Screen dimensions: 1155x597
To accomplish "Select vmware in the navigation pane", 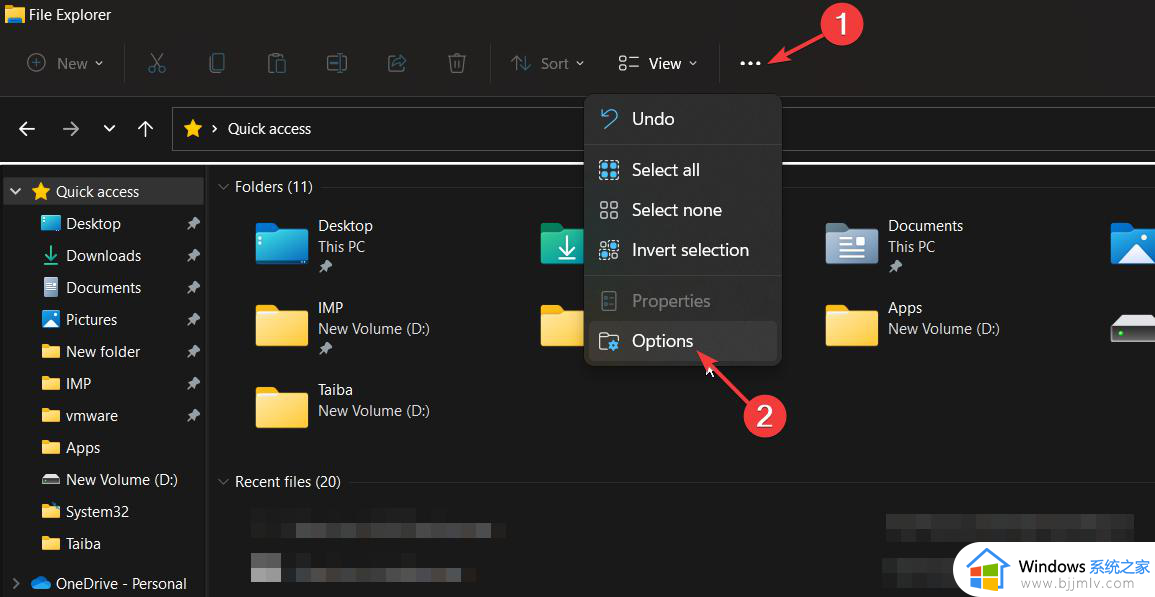I will pos(92,416).
